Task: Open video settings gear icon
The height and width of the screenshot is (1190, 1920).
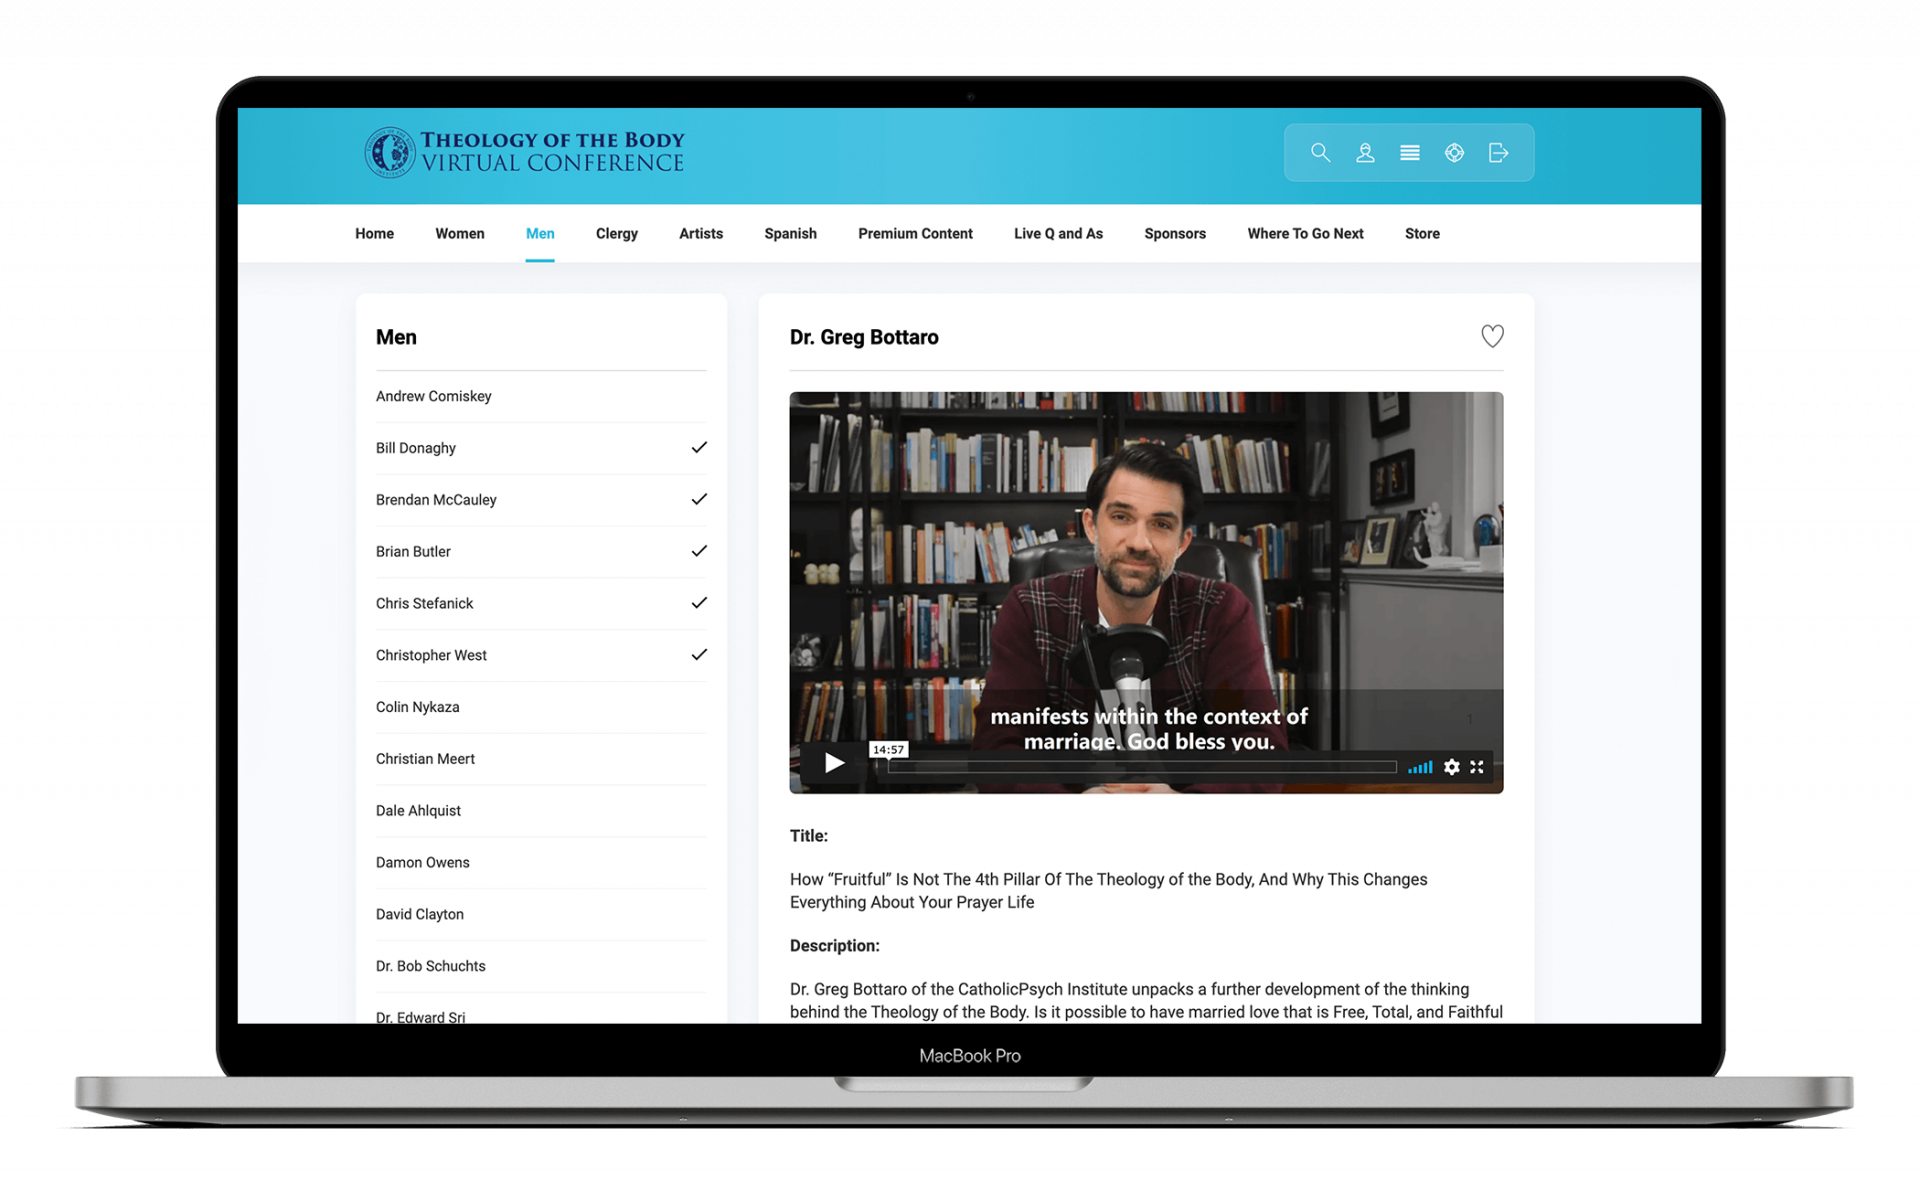Action: (1452, 767)
